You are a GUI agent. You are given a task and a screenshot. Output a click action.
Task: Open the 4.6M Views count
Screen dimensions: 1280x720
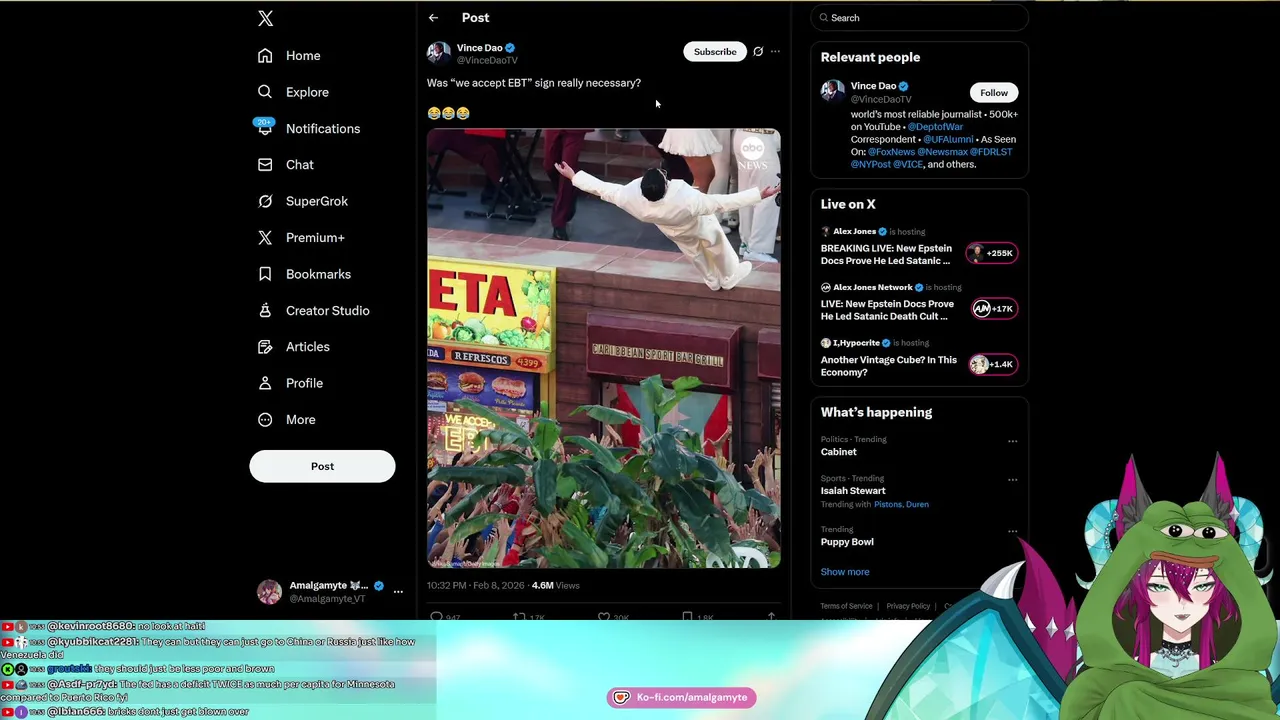(555, 586)
